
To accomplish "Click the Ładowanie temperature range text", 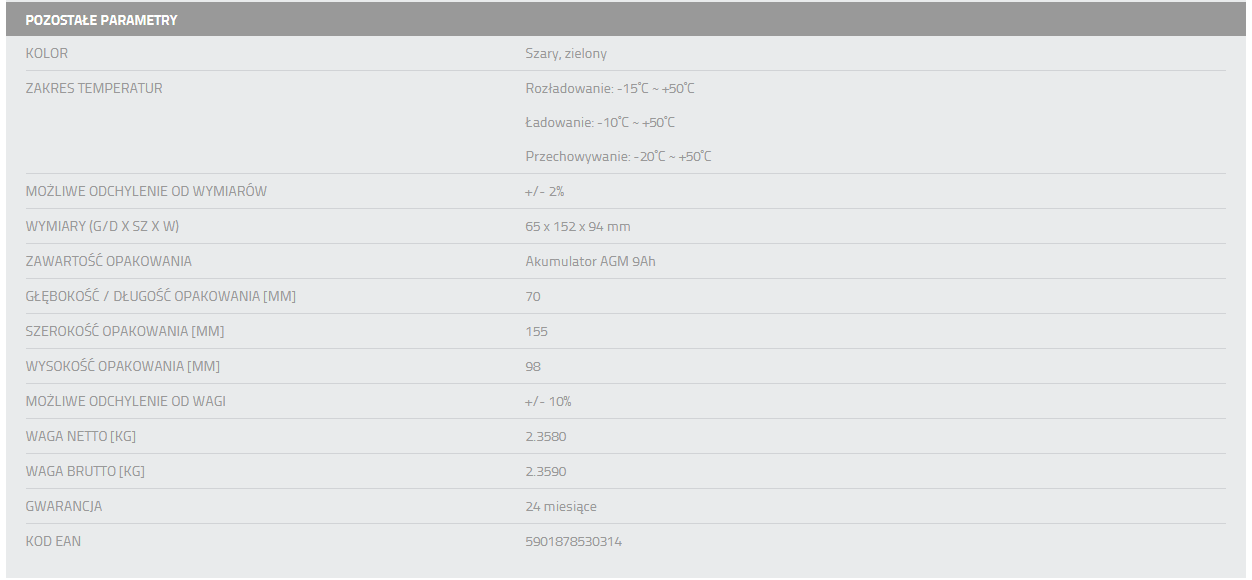I will pos(600,122).
